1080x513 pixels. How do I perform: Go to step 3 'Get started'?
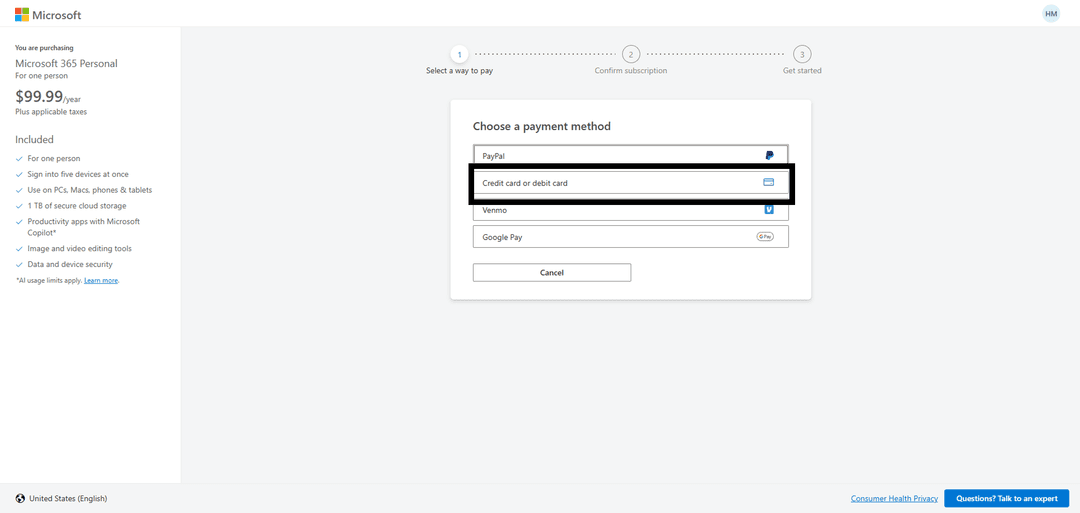[x=802, y=55]
